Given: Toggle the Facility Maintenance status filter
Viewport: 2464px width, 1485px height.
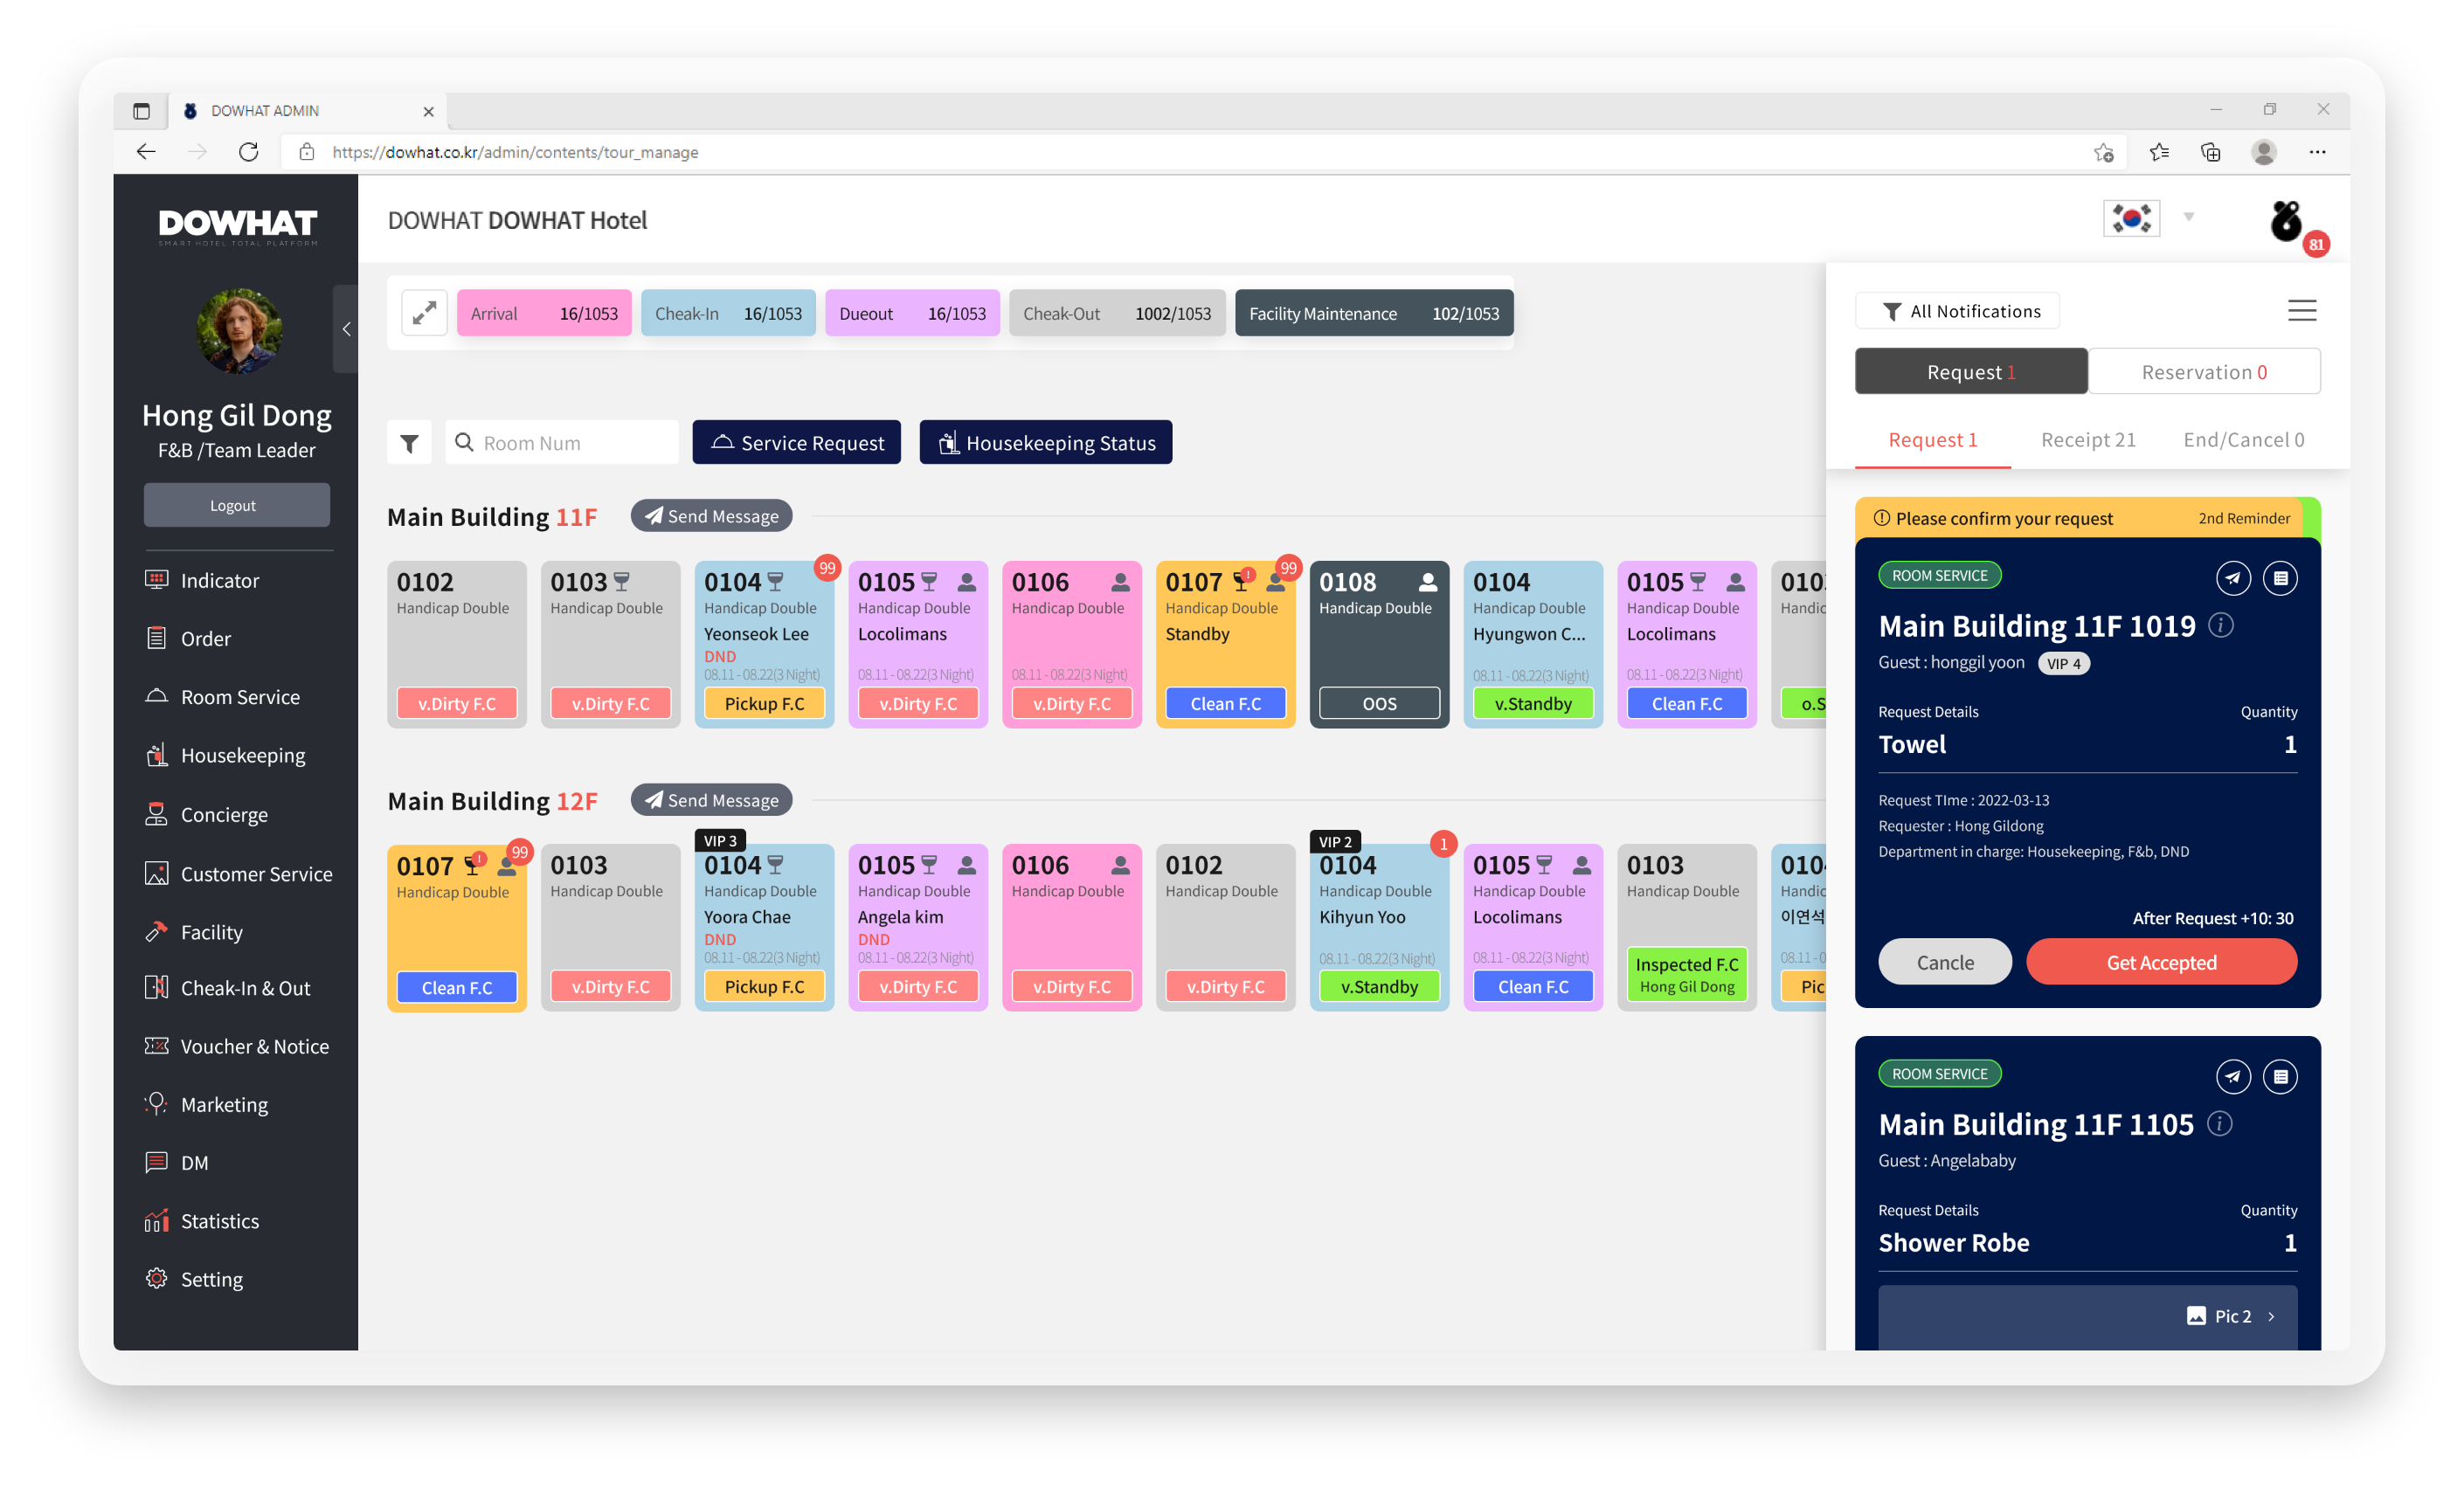Looking at the screenshot, I should [1373, 313].
